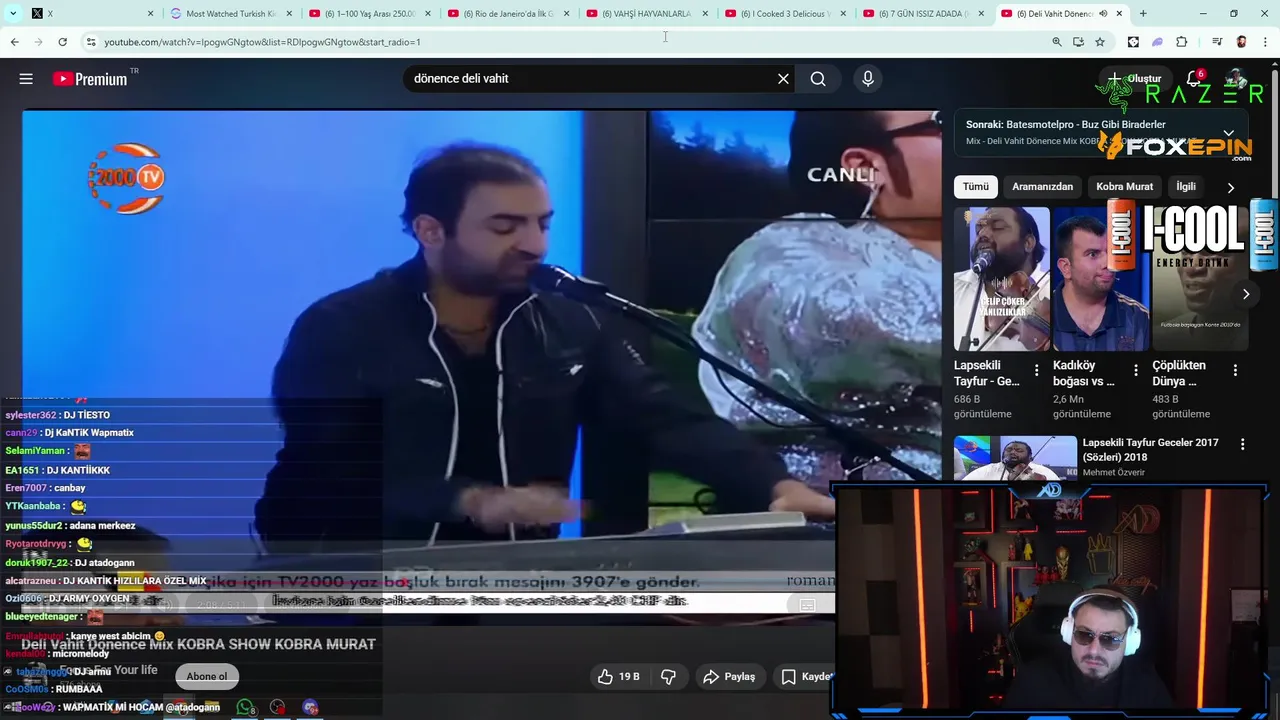Screen dimensions: 1280x720
Task: Open options menu for Kadıköy boğası short
Action: [1135, 370]
